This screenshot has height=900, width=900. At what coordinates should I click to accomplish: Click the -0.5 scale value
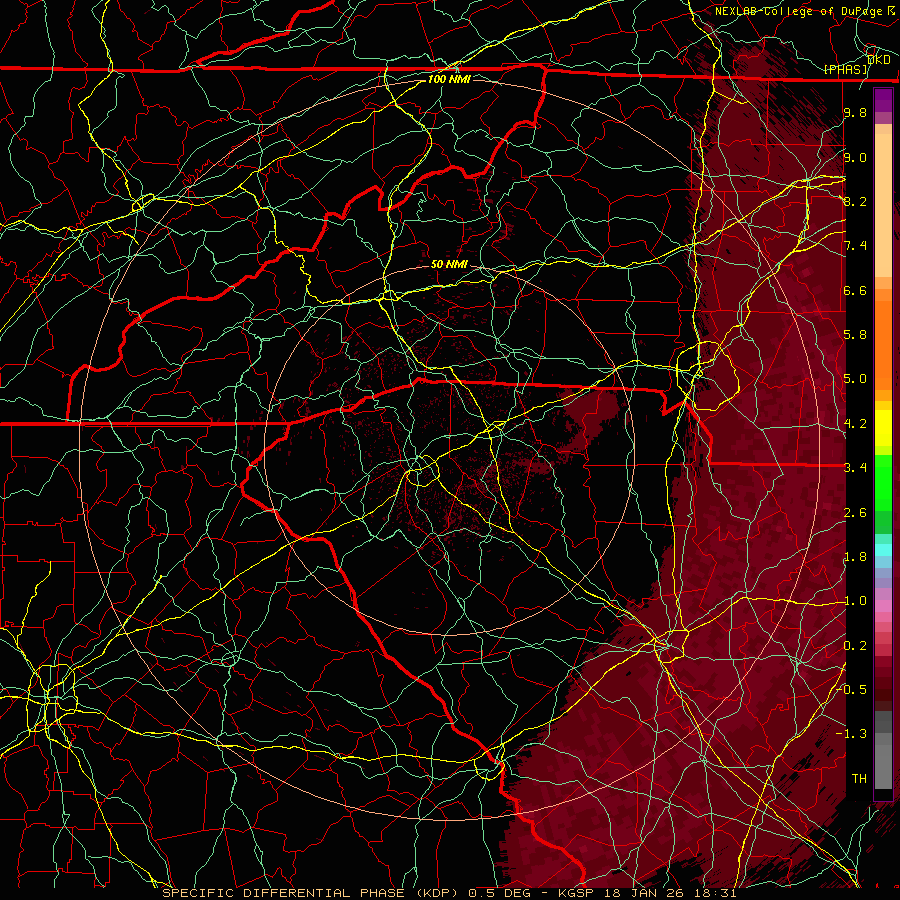pyautogui.click(x=852, y=690)
